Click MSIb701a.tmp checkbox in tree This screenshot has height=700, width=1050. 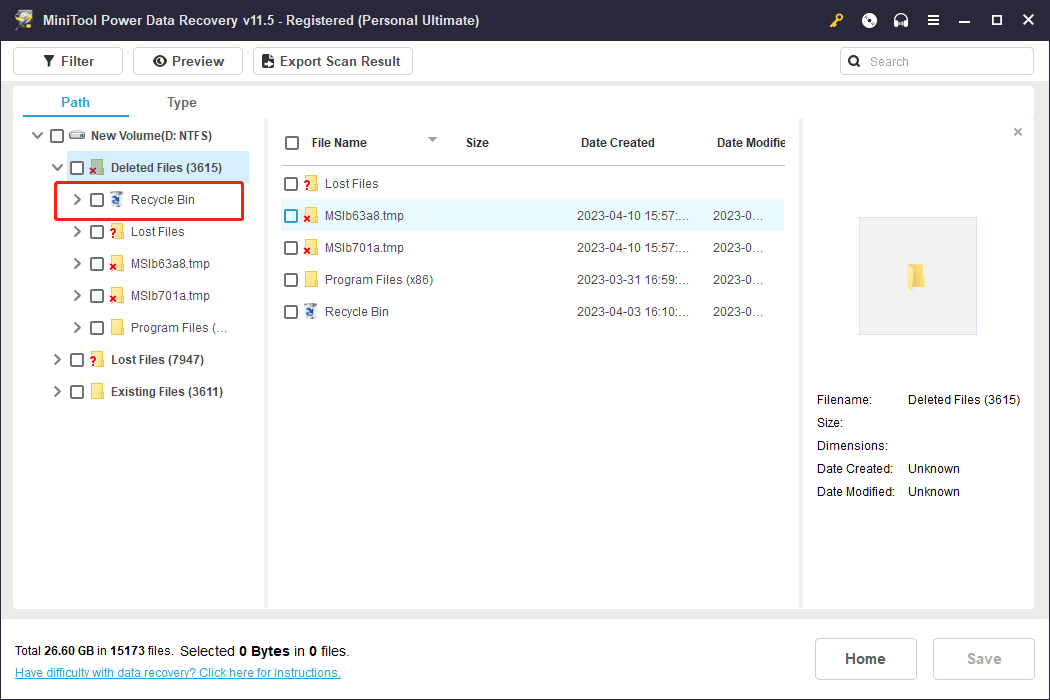click(97, 296)
